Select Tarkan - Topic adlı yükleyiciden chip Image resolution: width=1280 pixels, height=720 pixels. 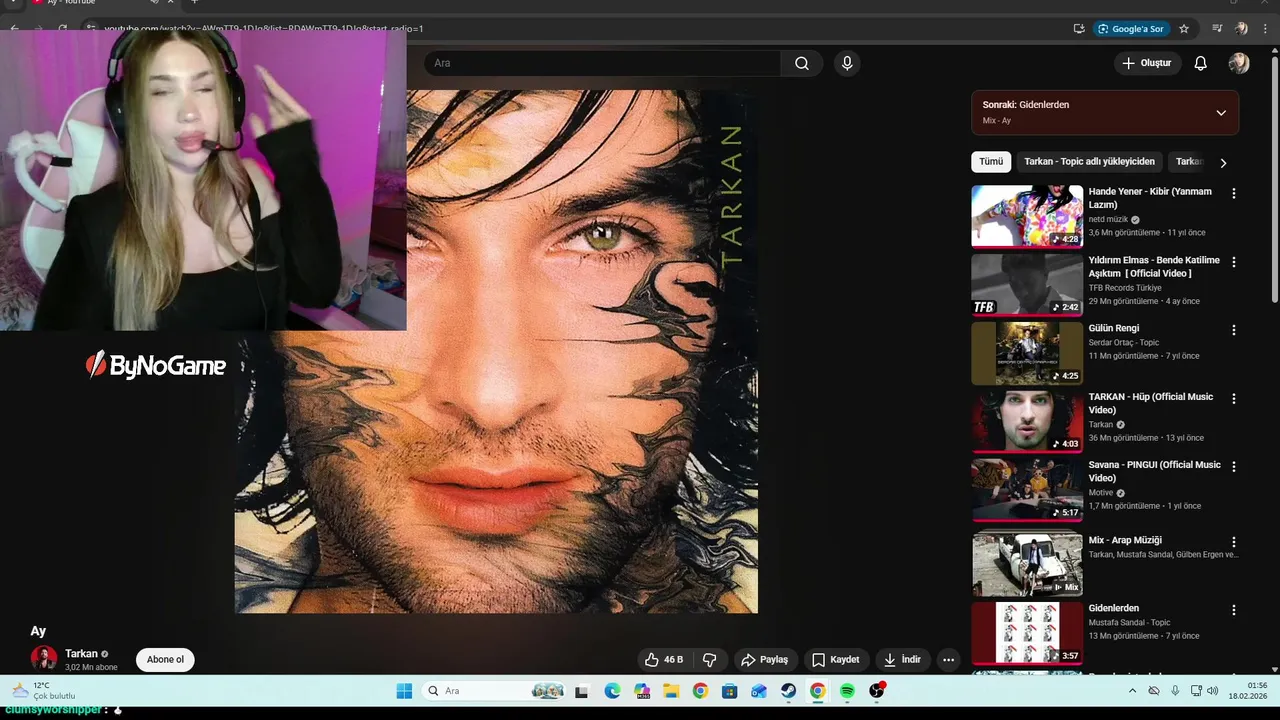click(1089, 161)
